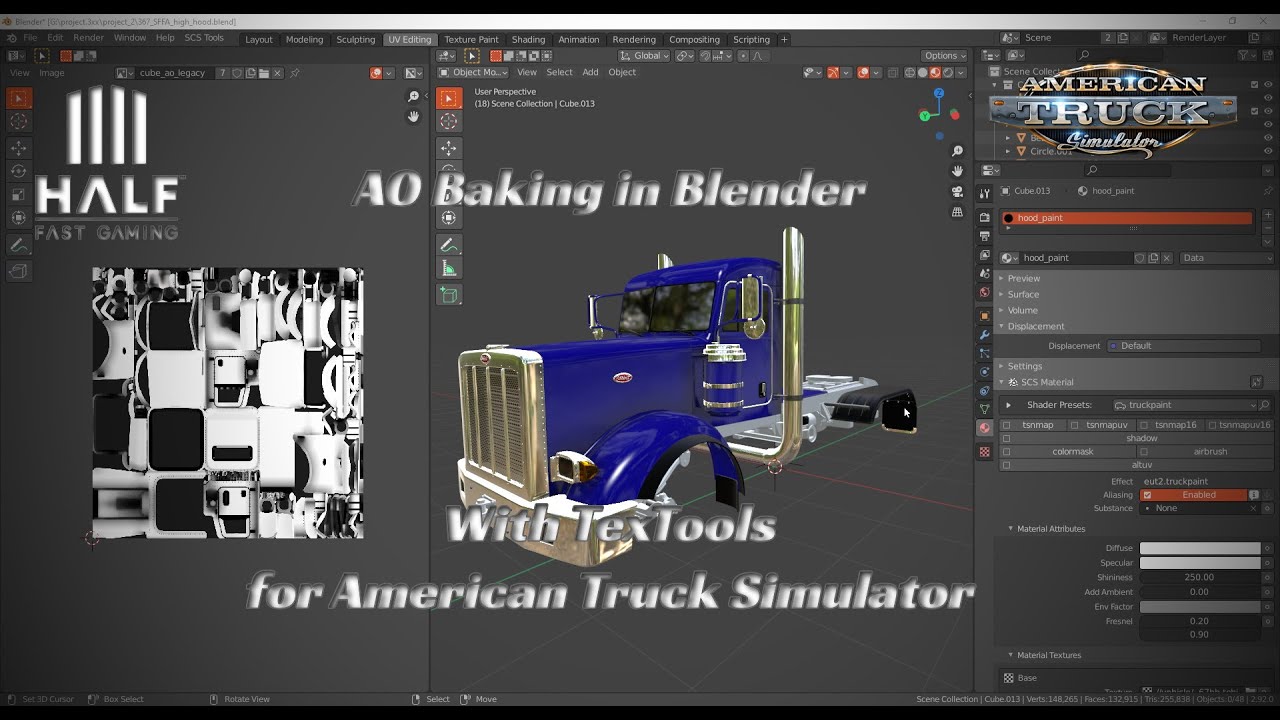1280x720 pixels.
Task: Enable the altuv shader flavor checkbox
Action: (1007, 465)
